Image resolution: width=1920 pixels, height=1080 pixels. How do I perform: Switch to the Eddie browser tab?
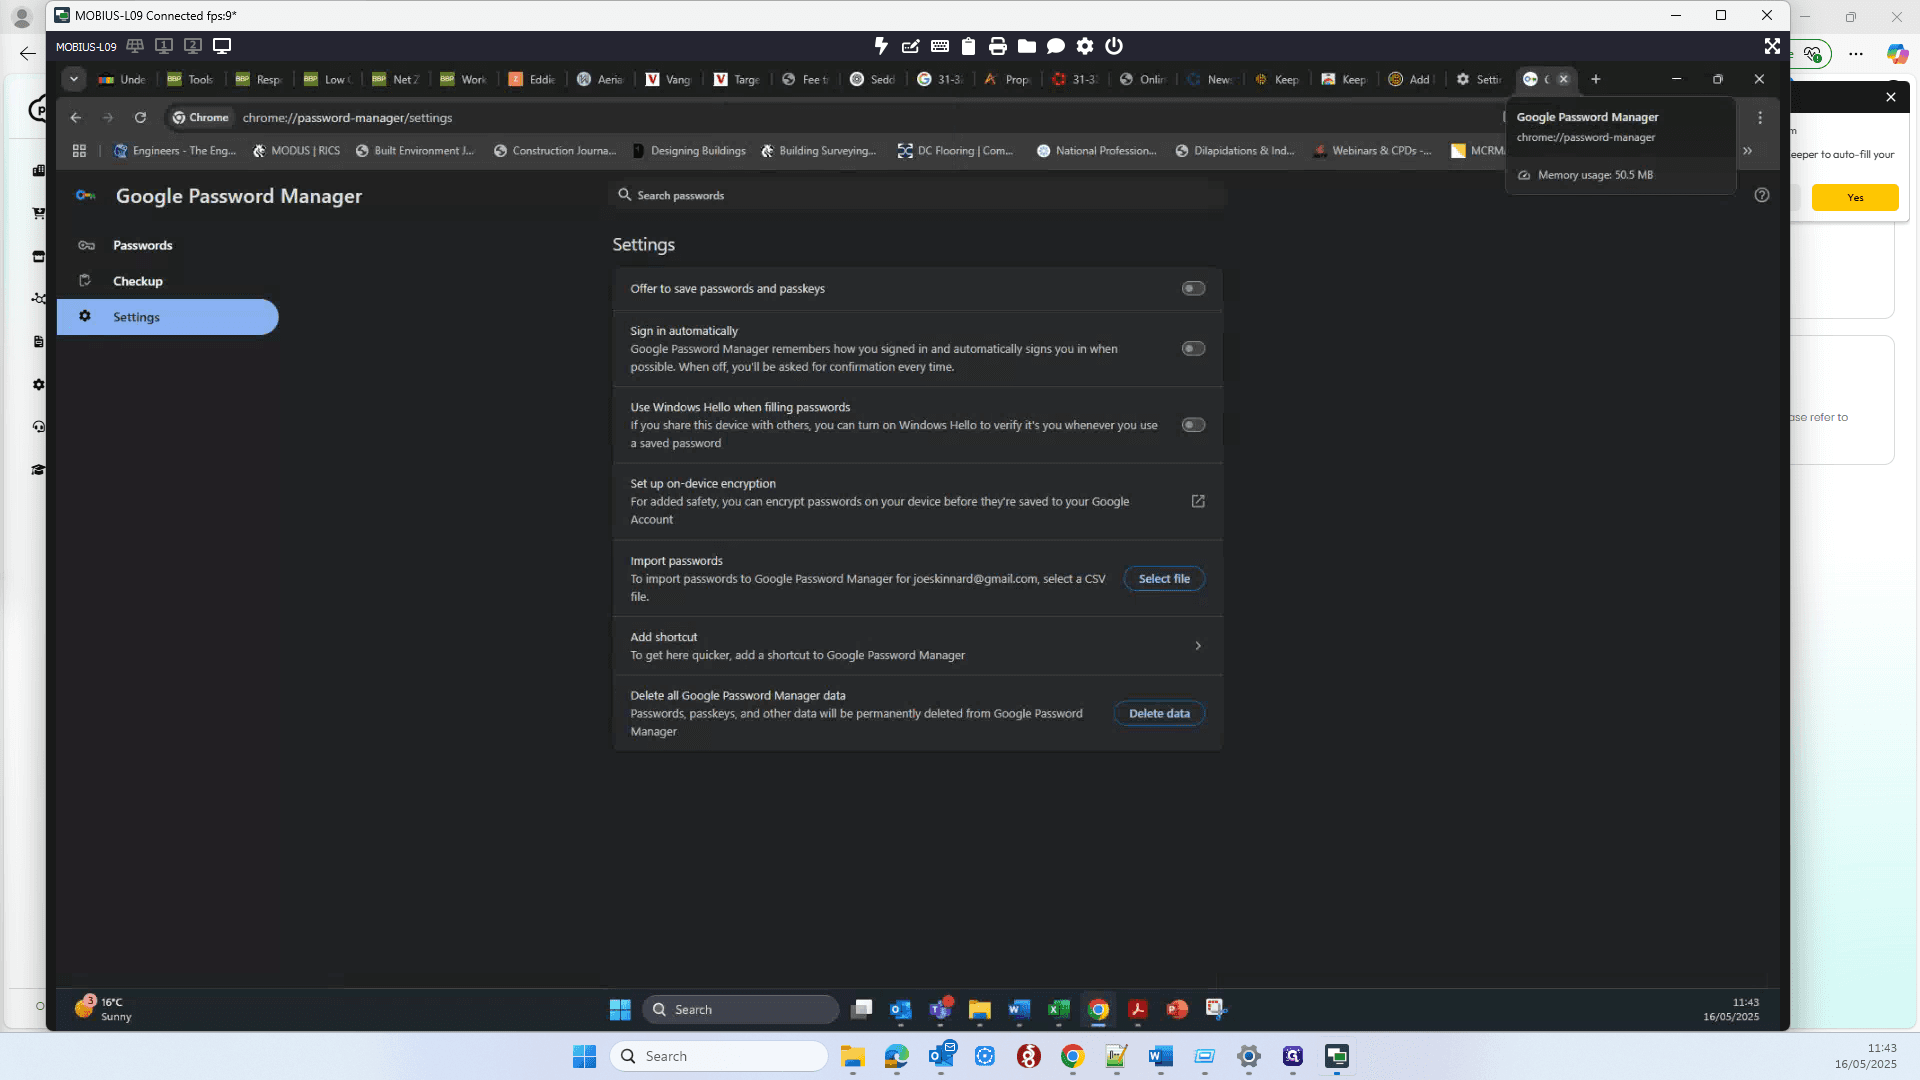[x=532, y=79]
